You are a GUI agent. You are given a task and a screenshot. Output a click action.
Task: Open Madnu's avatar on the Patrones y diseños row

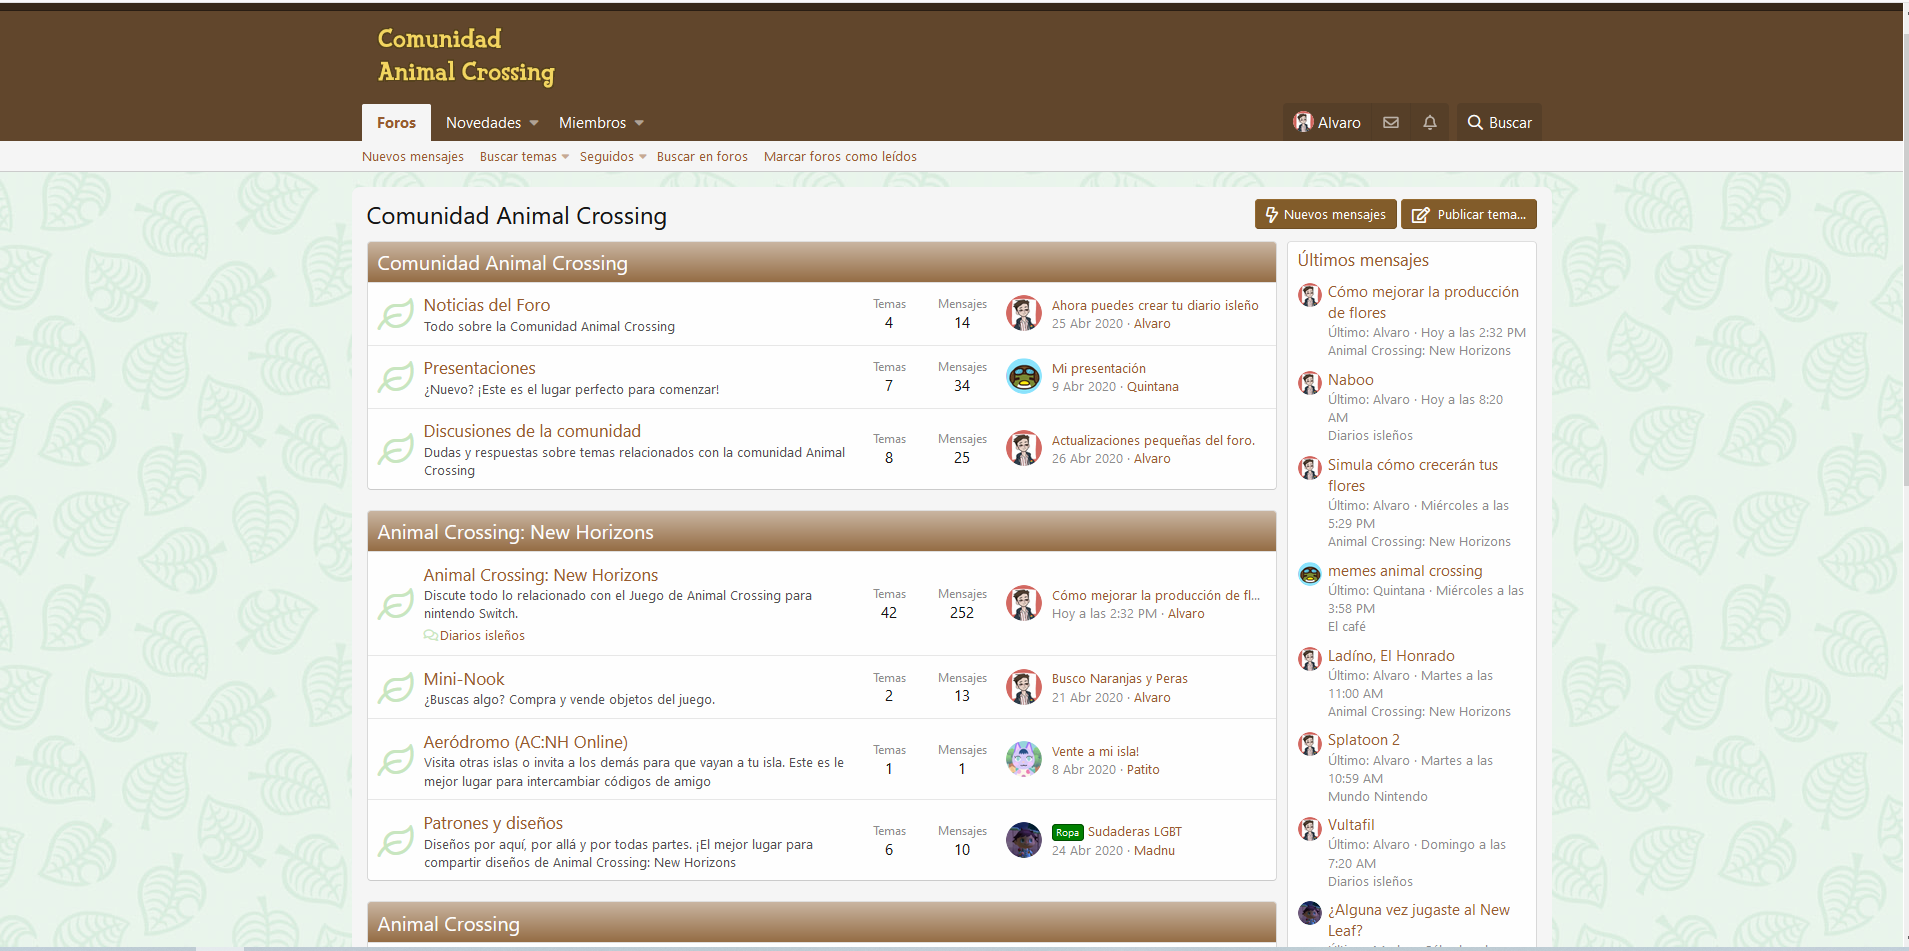(x=1023, y=840)
